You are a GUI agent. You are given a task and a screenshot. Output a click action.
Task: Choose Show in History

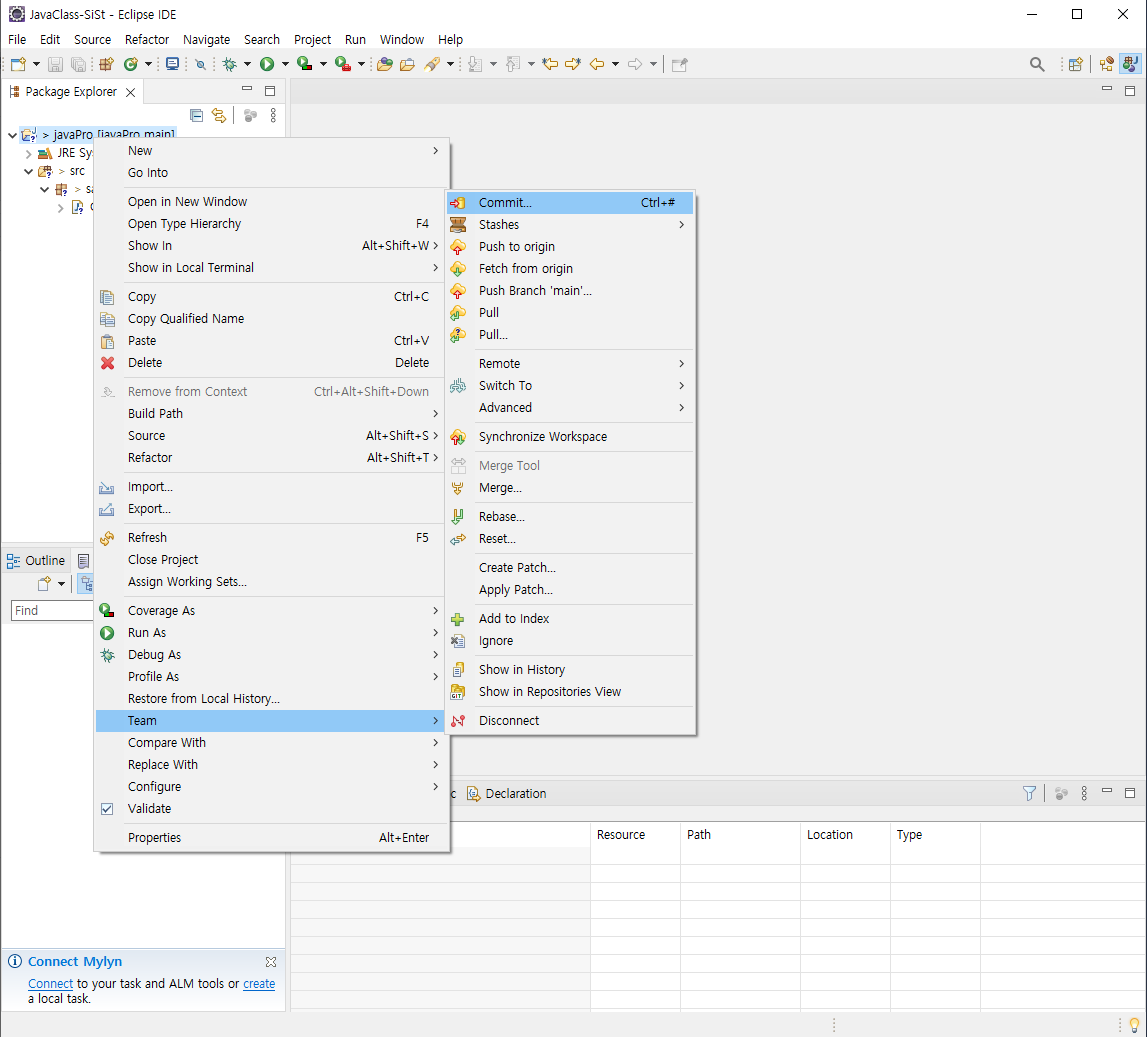pyautogui.click(x=571, y=669)
